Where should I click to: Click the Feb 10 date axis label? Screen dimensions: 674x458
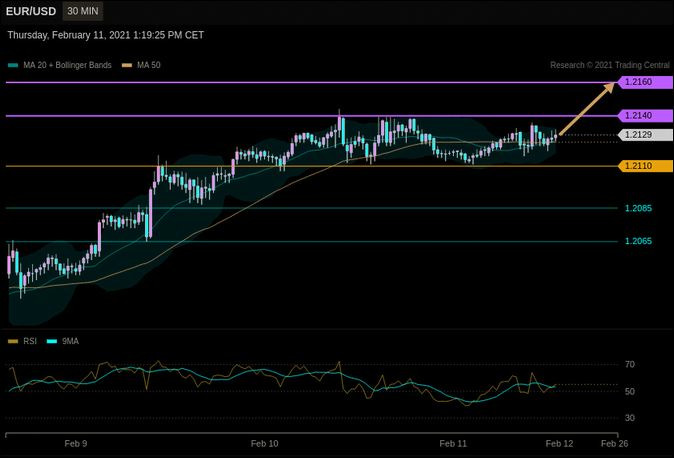(x=264, y=443)
